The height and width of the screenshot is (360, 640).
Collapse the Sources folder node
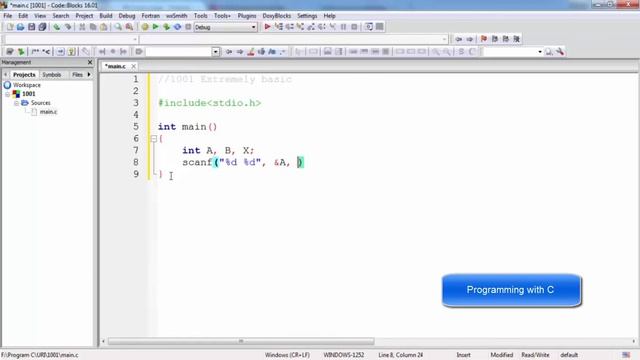coord(16,103)
